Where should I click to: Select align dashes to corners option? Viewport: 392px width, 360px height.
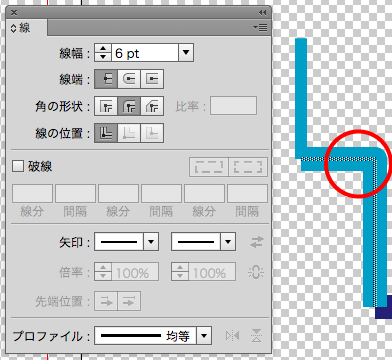[248, 167]
